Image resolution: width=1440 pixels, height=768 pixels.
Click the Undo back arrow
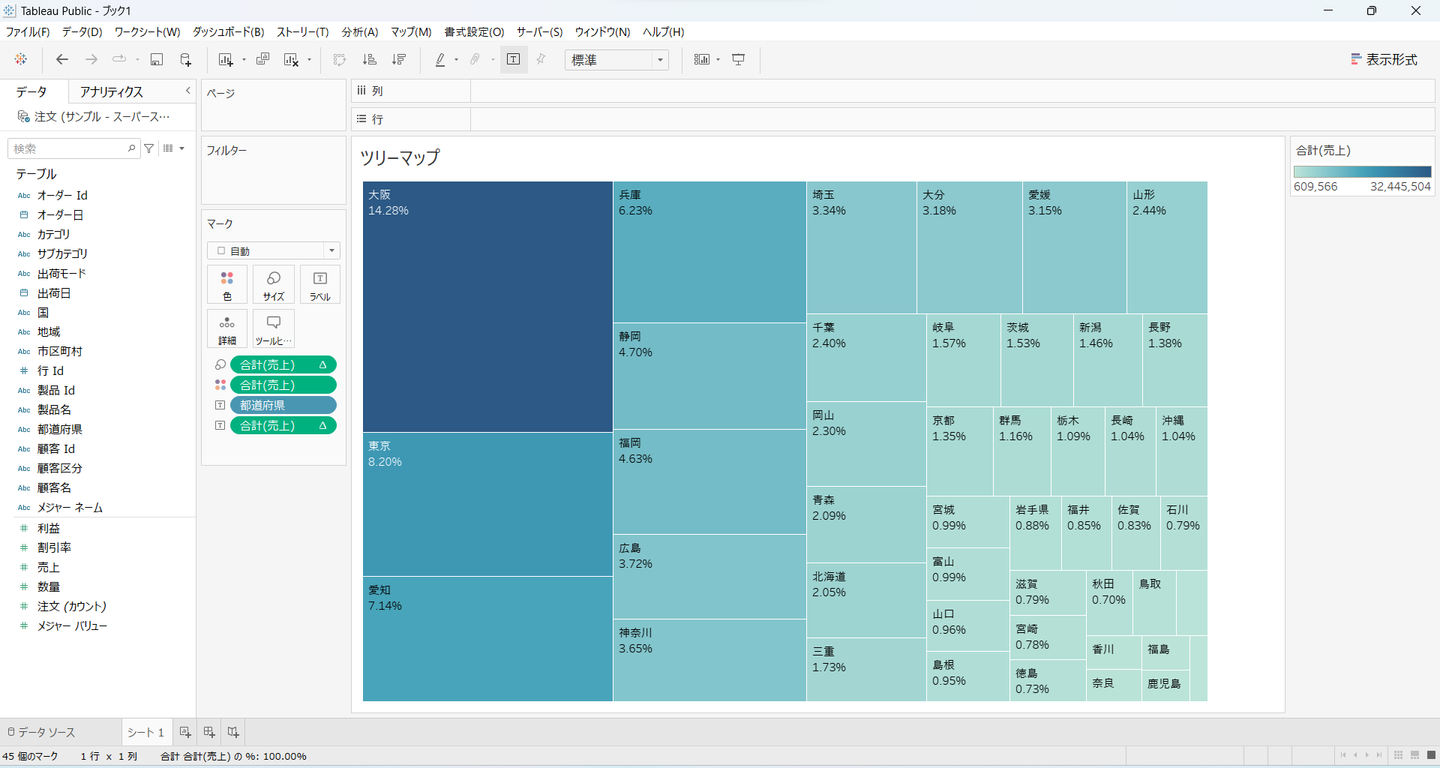62,60
